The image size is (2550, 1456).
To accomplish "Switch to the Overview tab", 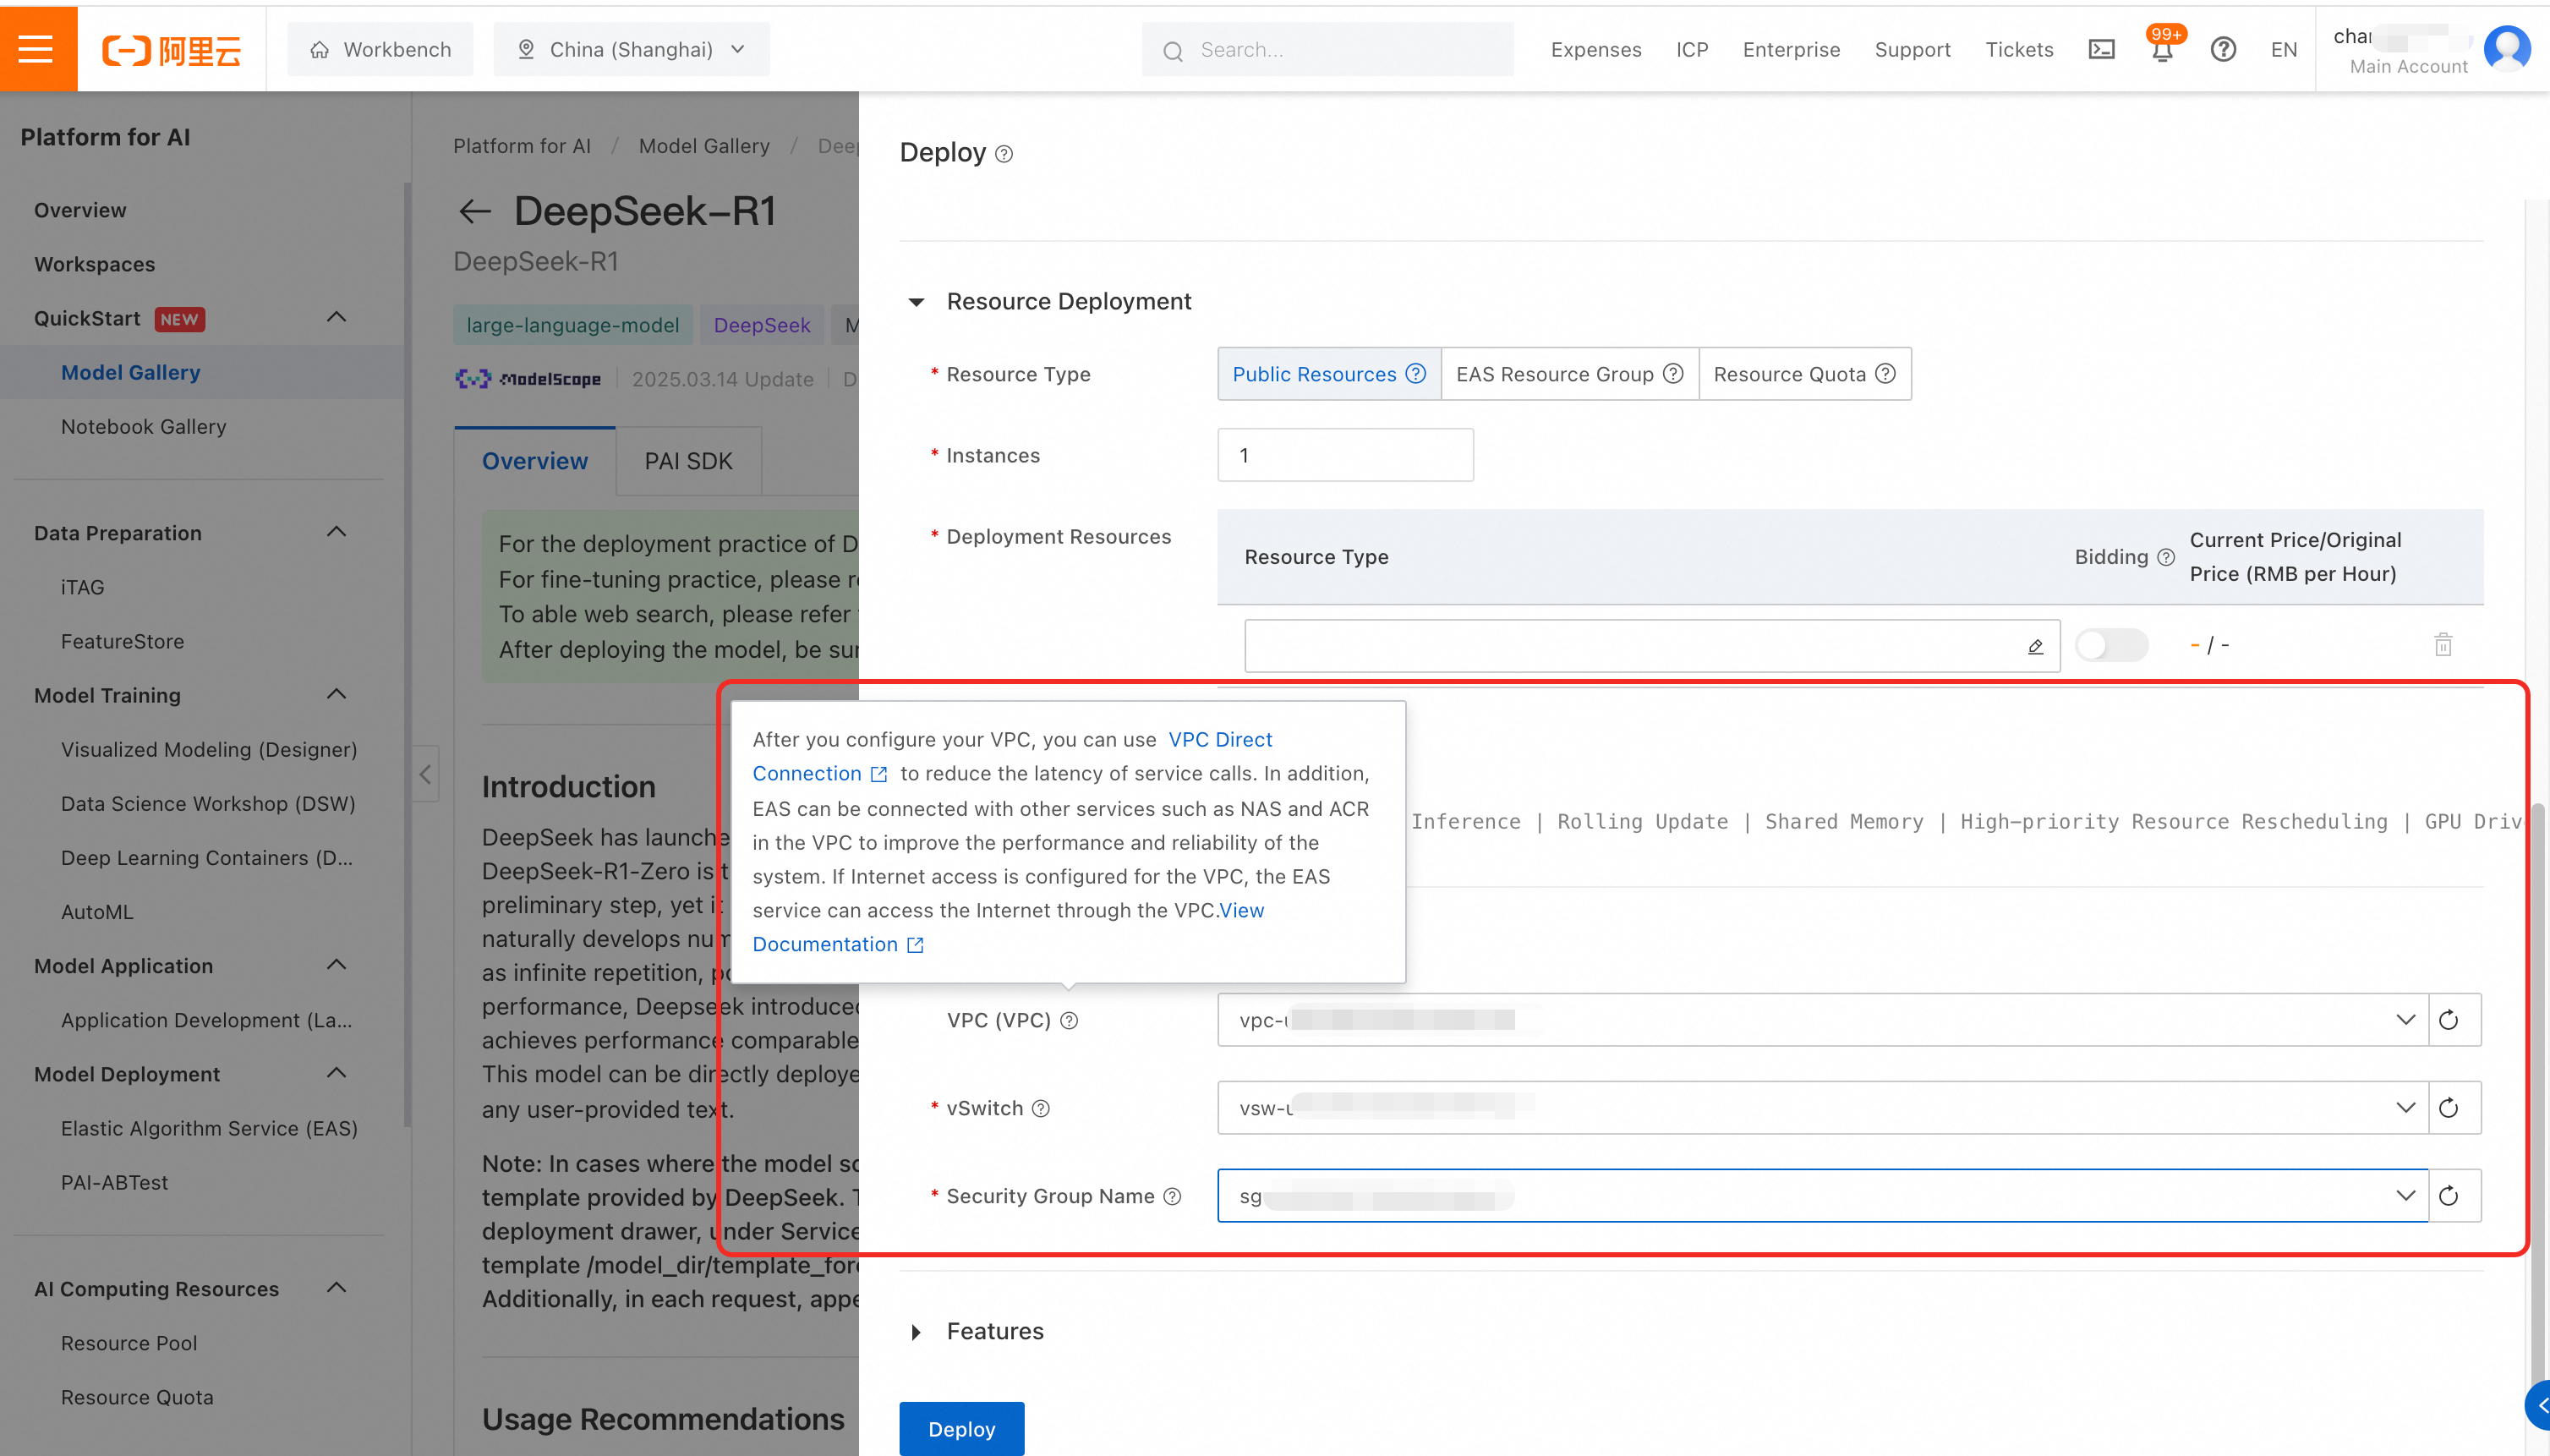I will (535, 461).
